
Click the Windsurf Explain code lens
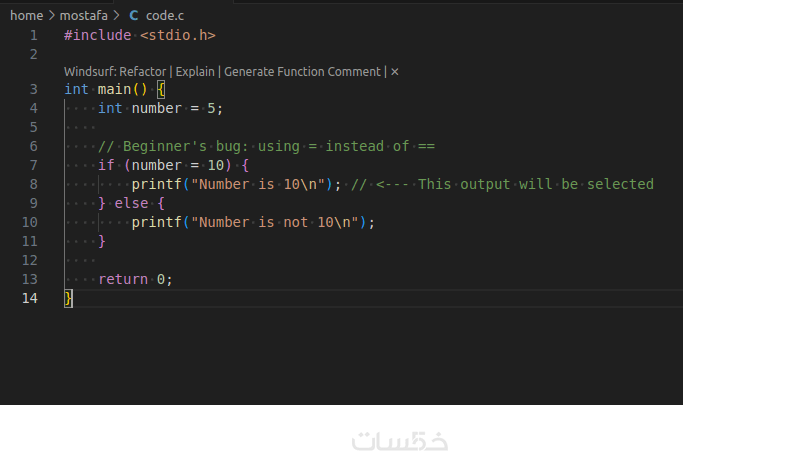tap(195, 72)
